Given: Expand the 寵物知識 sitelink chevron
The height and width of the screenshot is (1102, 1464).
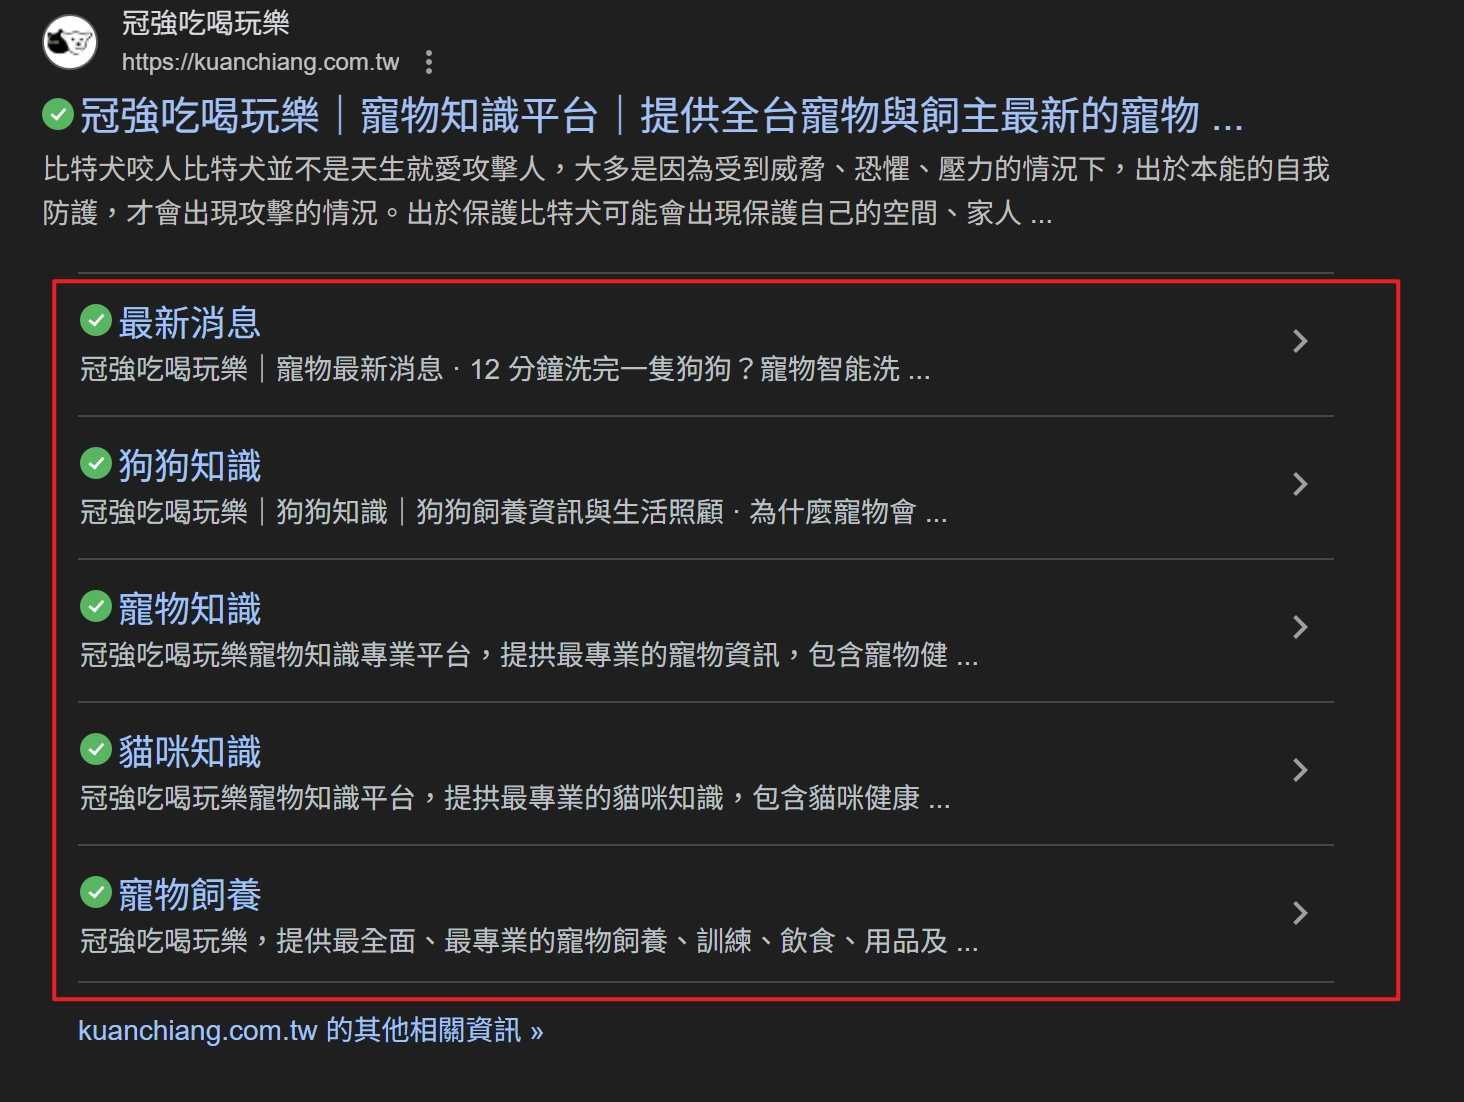Looking at the screenshot, I should 1300,627.
